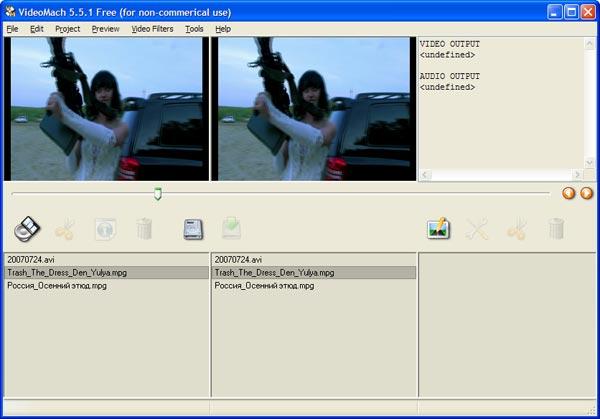
Task: Click the right video preview thumbnail
Action: coord(314,109)
